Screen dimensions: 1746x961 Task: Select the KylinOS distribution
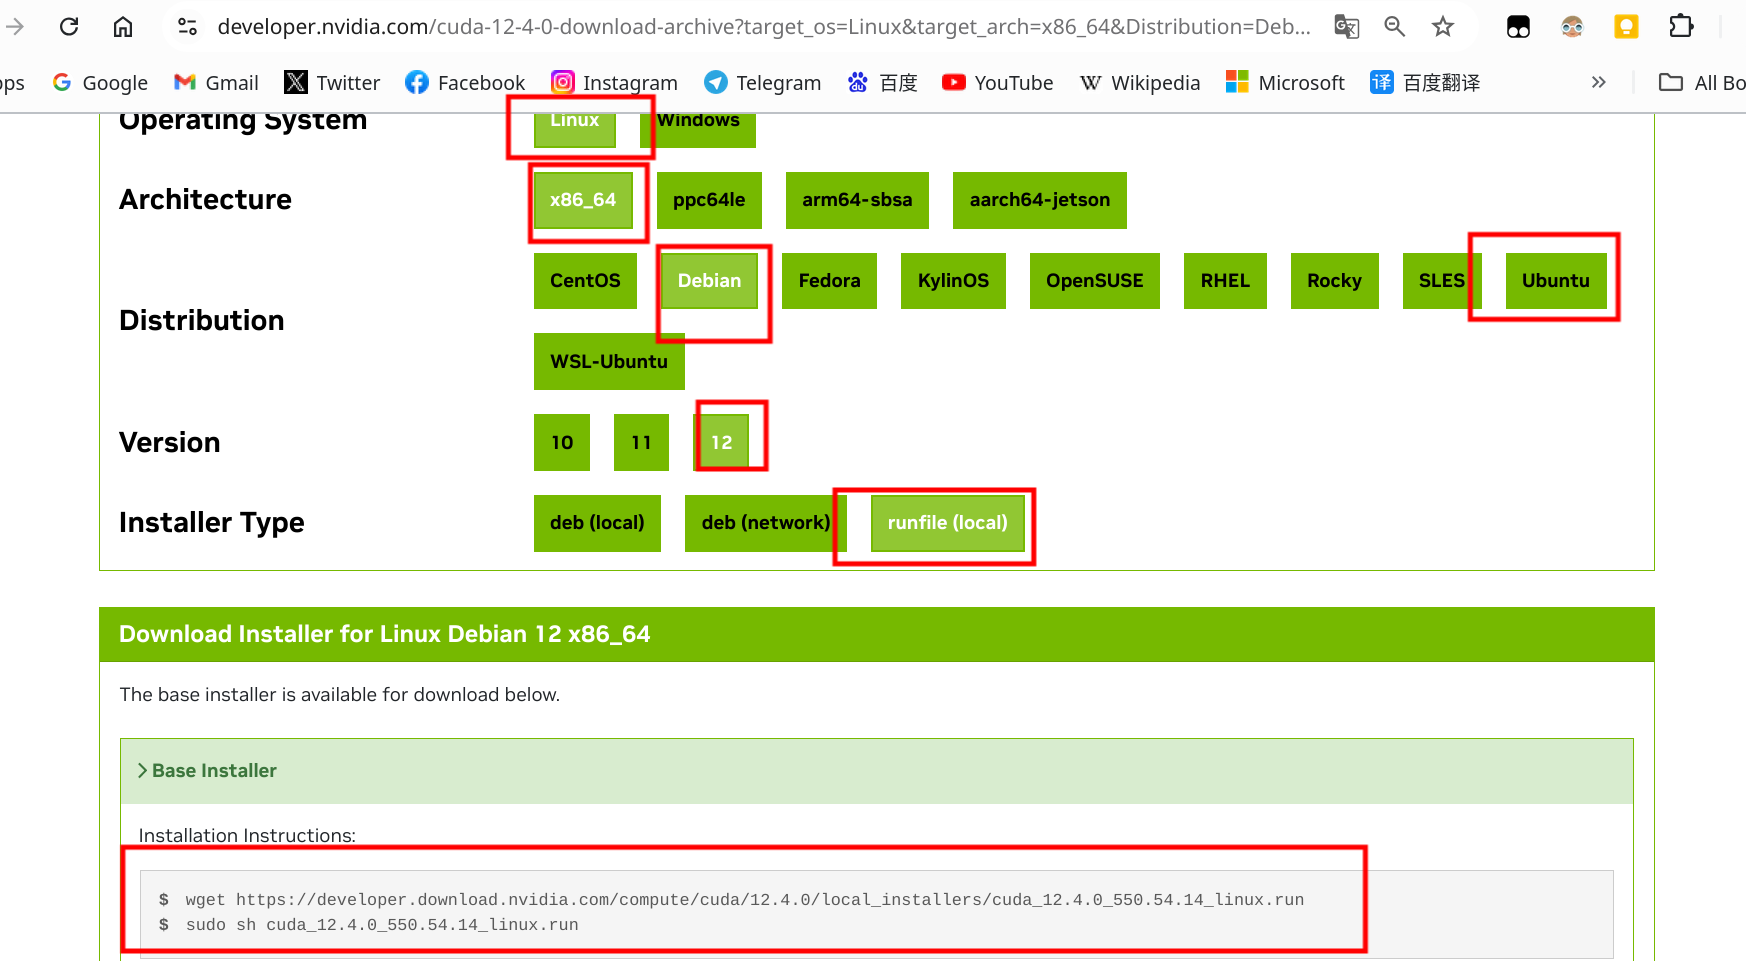(x=953, y=281)
